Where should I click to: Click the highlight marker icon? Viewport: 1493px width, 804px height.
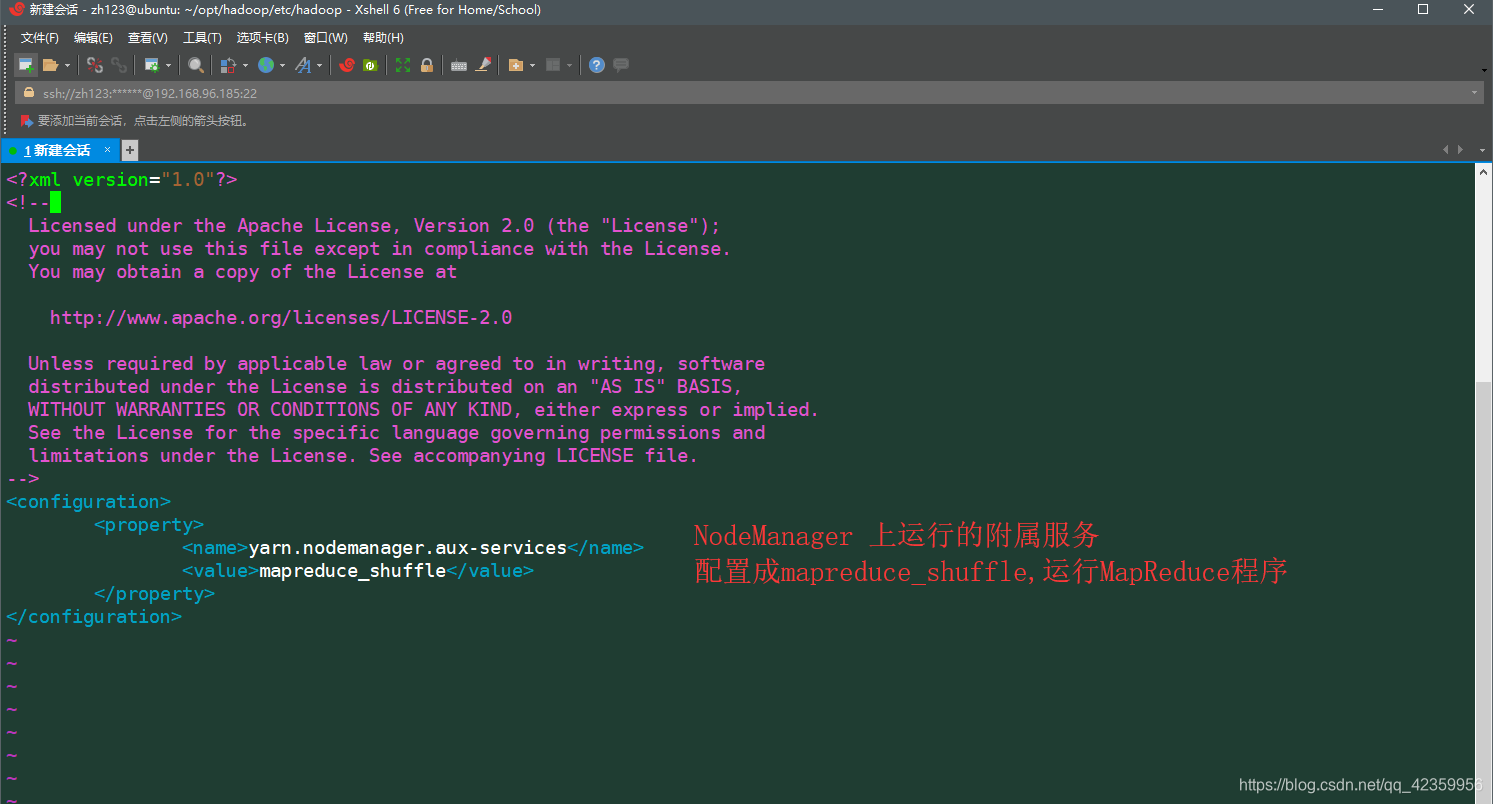click(x=484, y=65)
